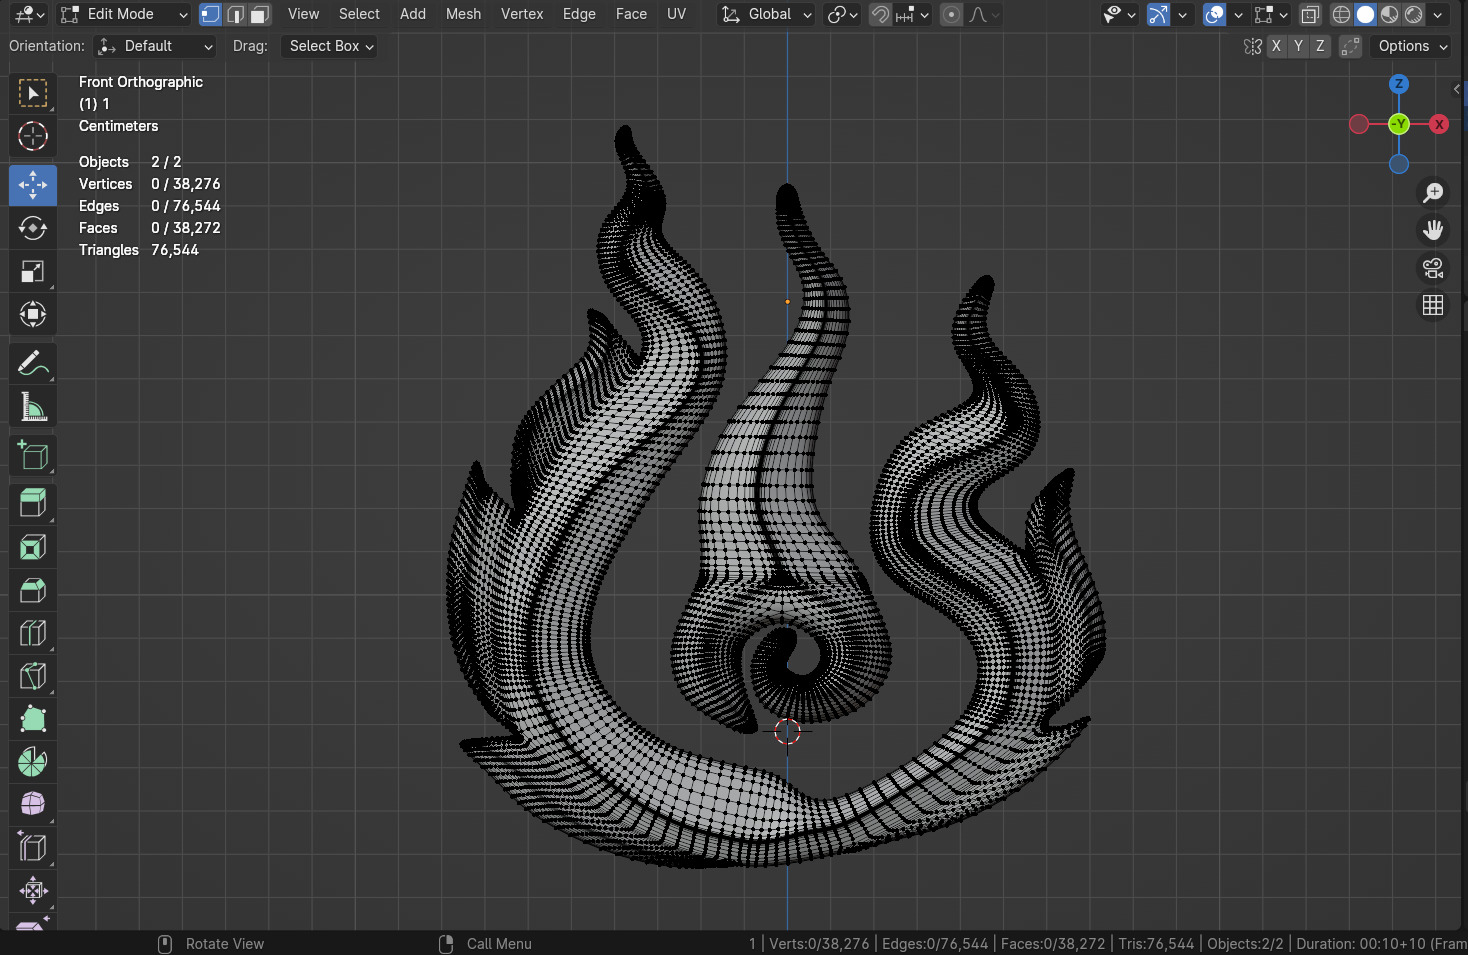Enable edge select mode
1468x955 pixels.
pos(235,14)
